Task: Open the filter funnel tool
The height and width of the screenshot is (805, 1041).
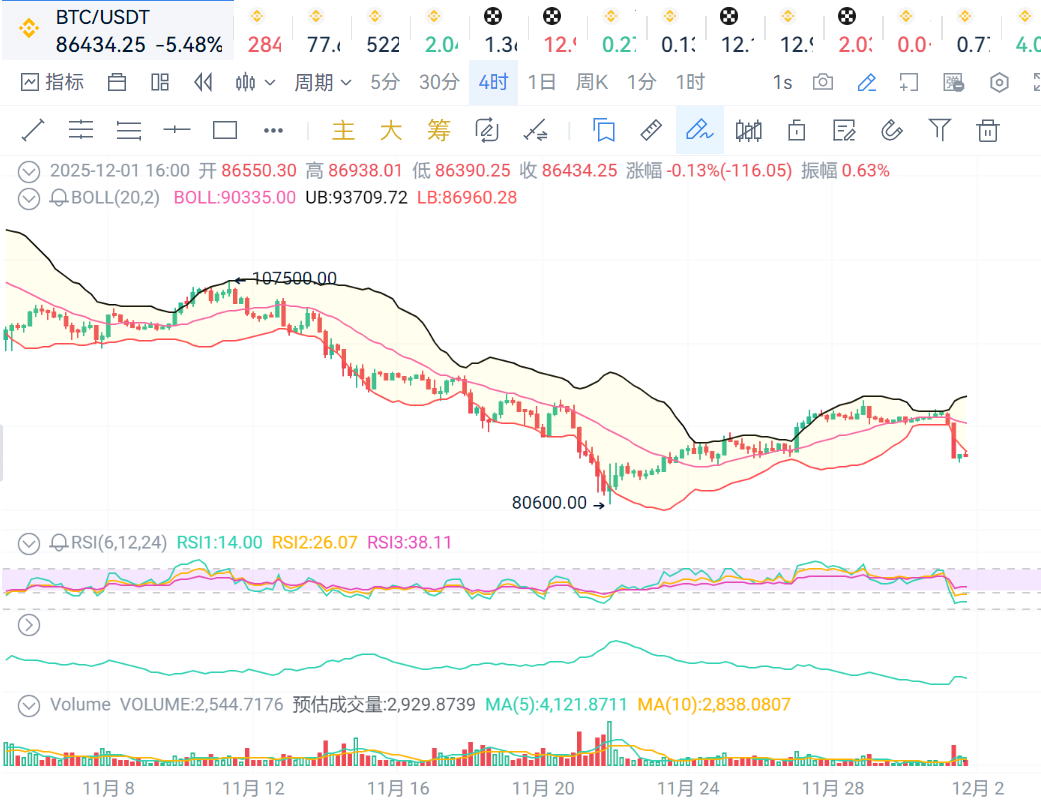Action: 939,130
